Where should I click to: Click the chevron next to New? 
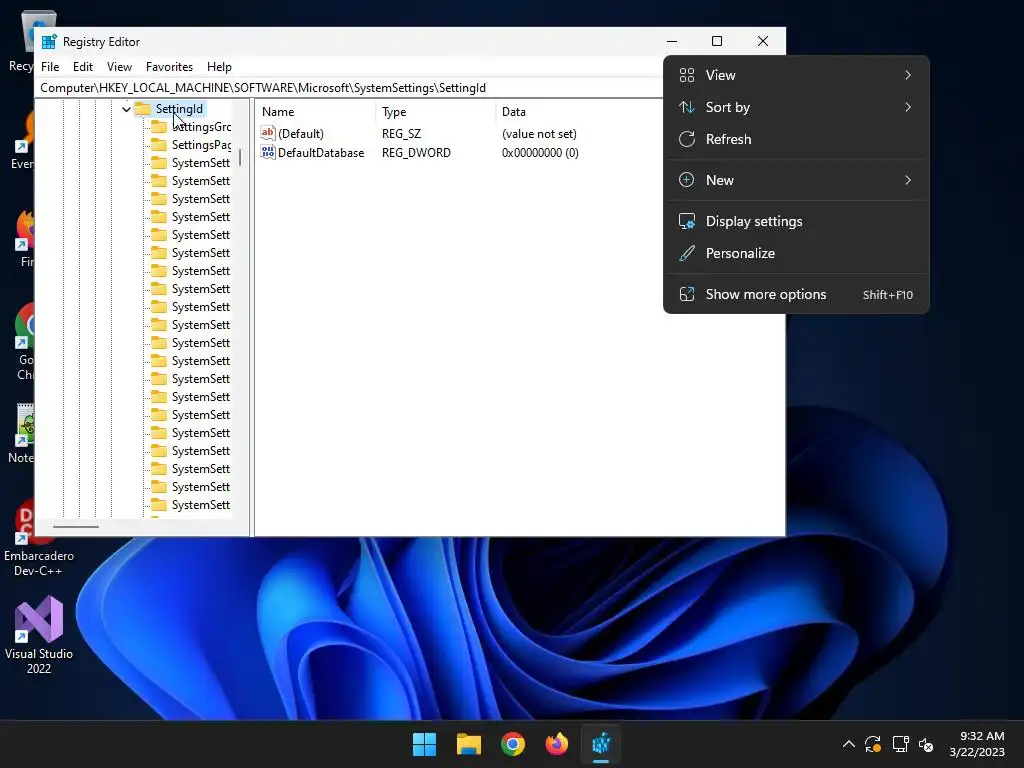pyautogui.click(x=908, y=180)
